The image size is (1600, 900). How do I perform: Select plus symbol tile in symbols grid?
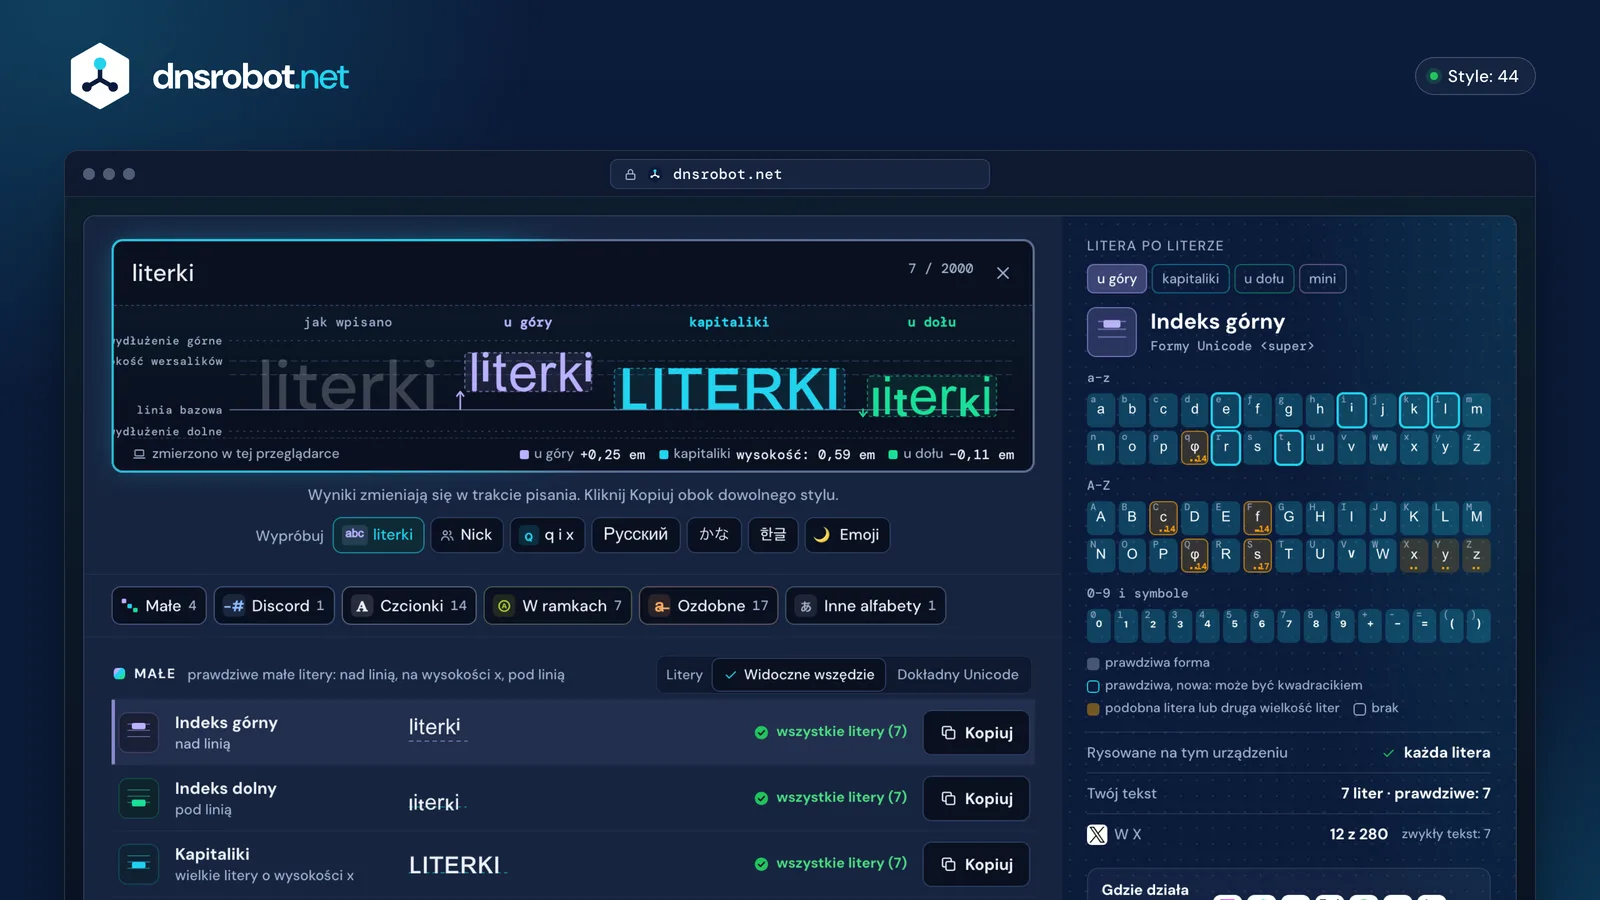pos(1370,625)
